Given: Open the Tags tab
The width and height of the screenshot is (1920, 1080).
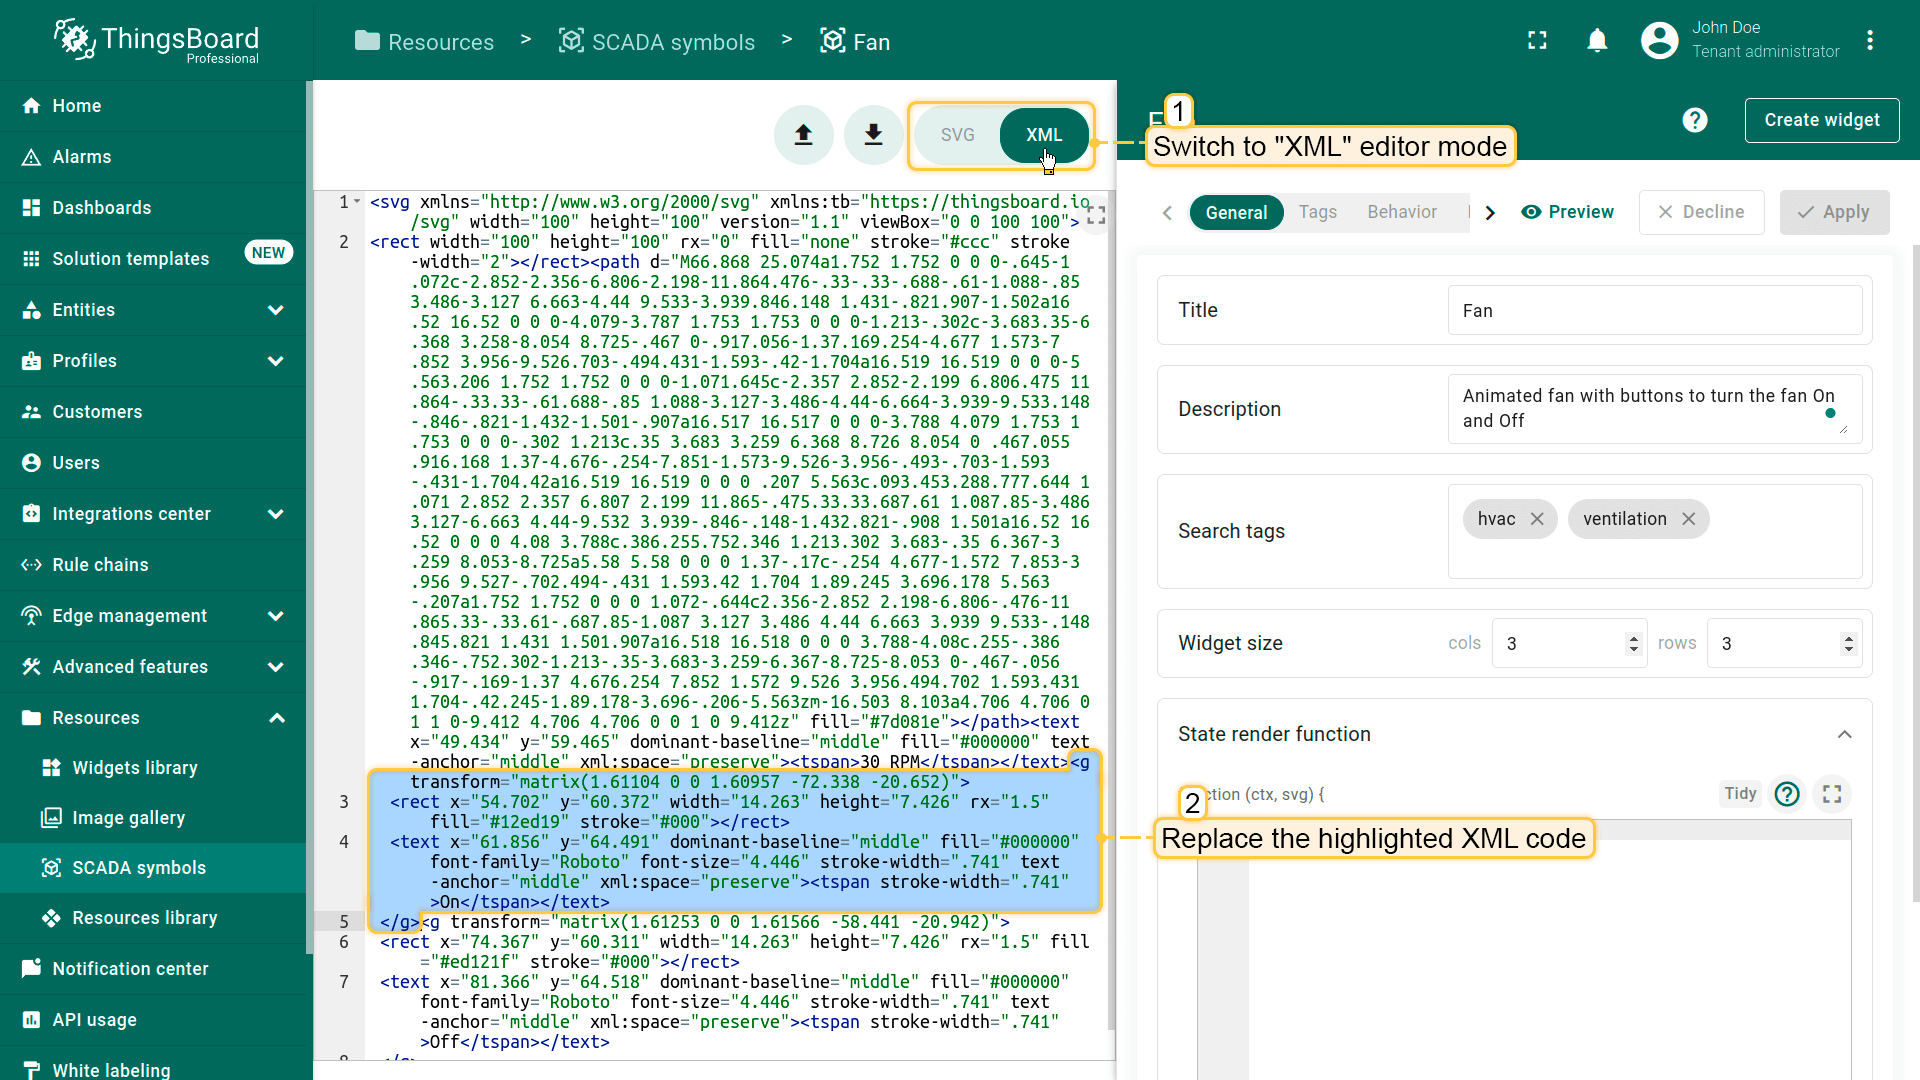Looking at the screenshot, I should coord(1317,212).
